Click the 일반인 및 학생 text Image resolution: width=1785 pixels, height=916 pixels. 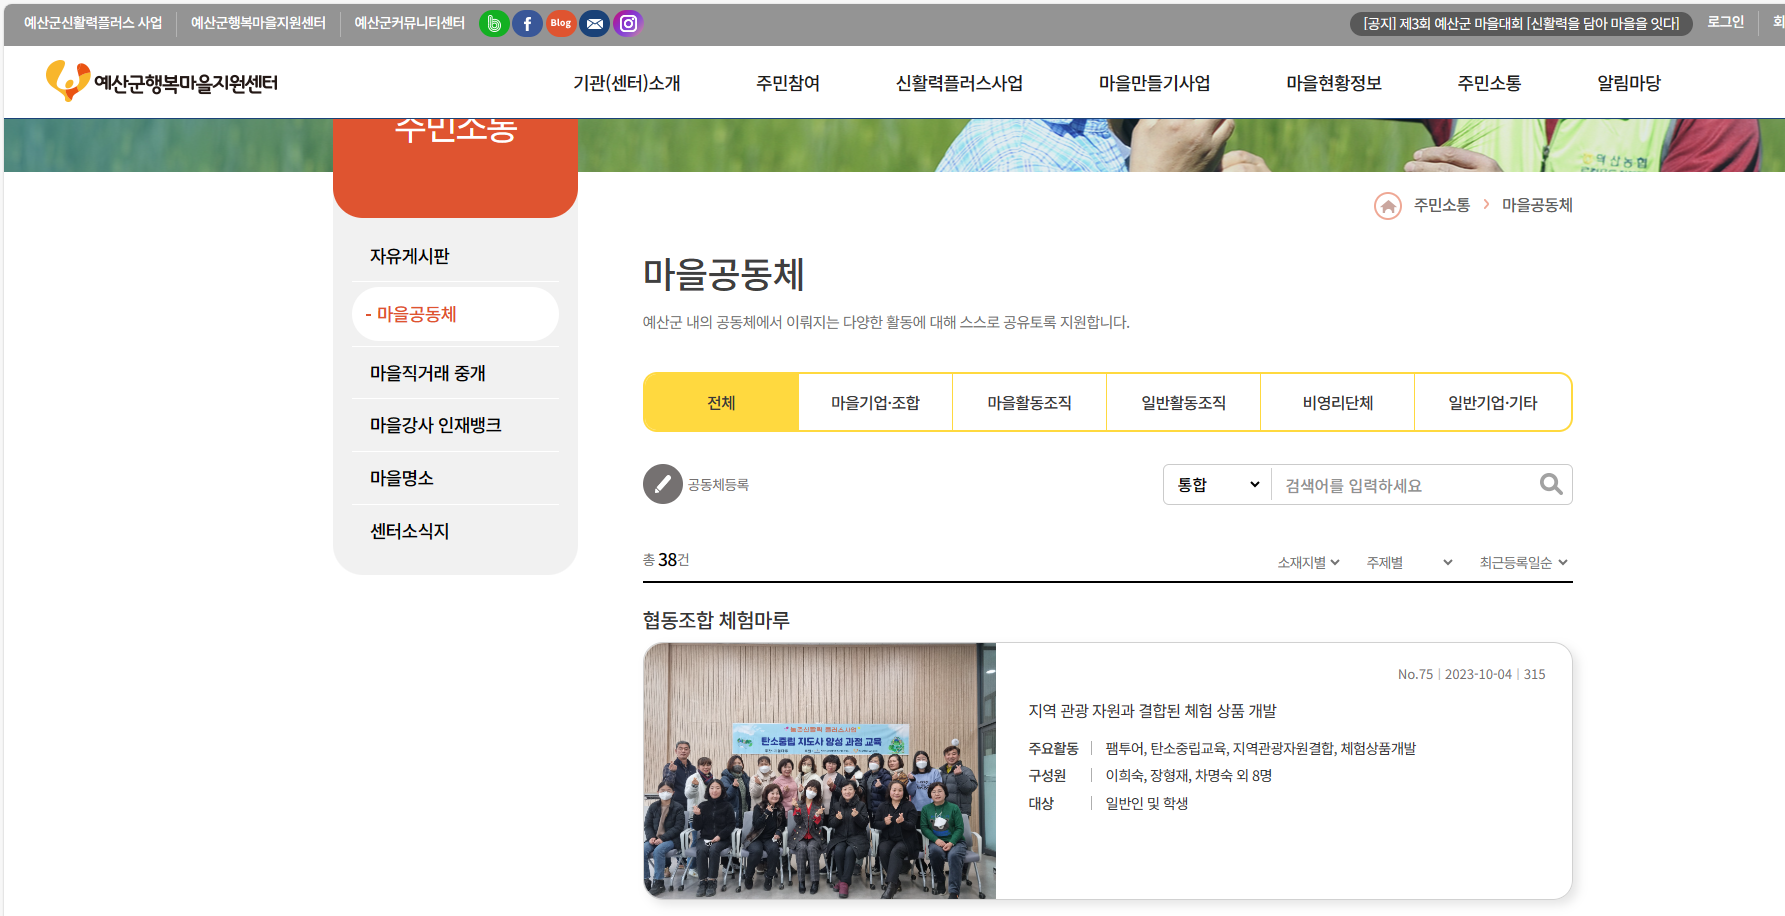click(1146, 804)
